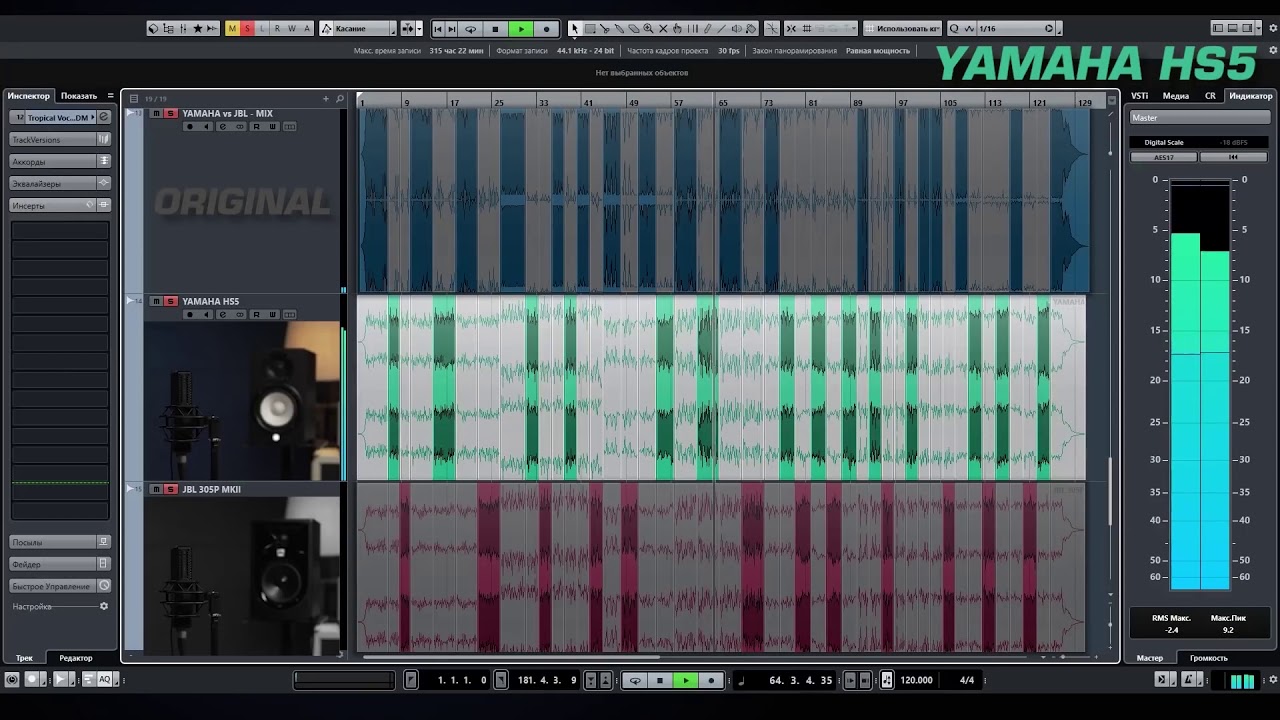
Task: Click the green Play button in top toolbar
Action: pos(521,29)
